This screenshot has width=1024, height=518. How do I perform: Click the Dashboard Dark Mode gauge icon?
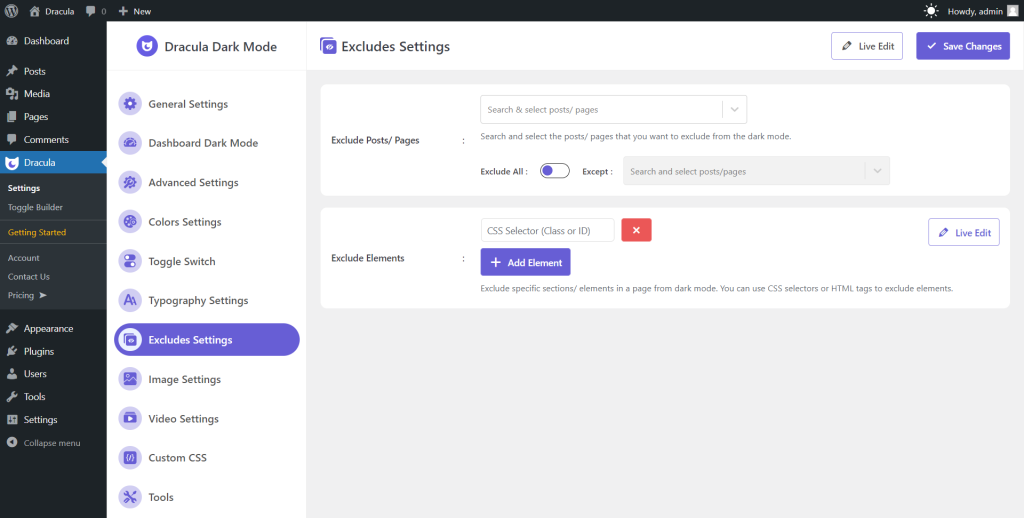coord(130,143)
